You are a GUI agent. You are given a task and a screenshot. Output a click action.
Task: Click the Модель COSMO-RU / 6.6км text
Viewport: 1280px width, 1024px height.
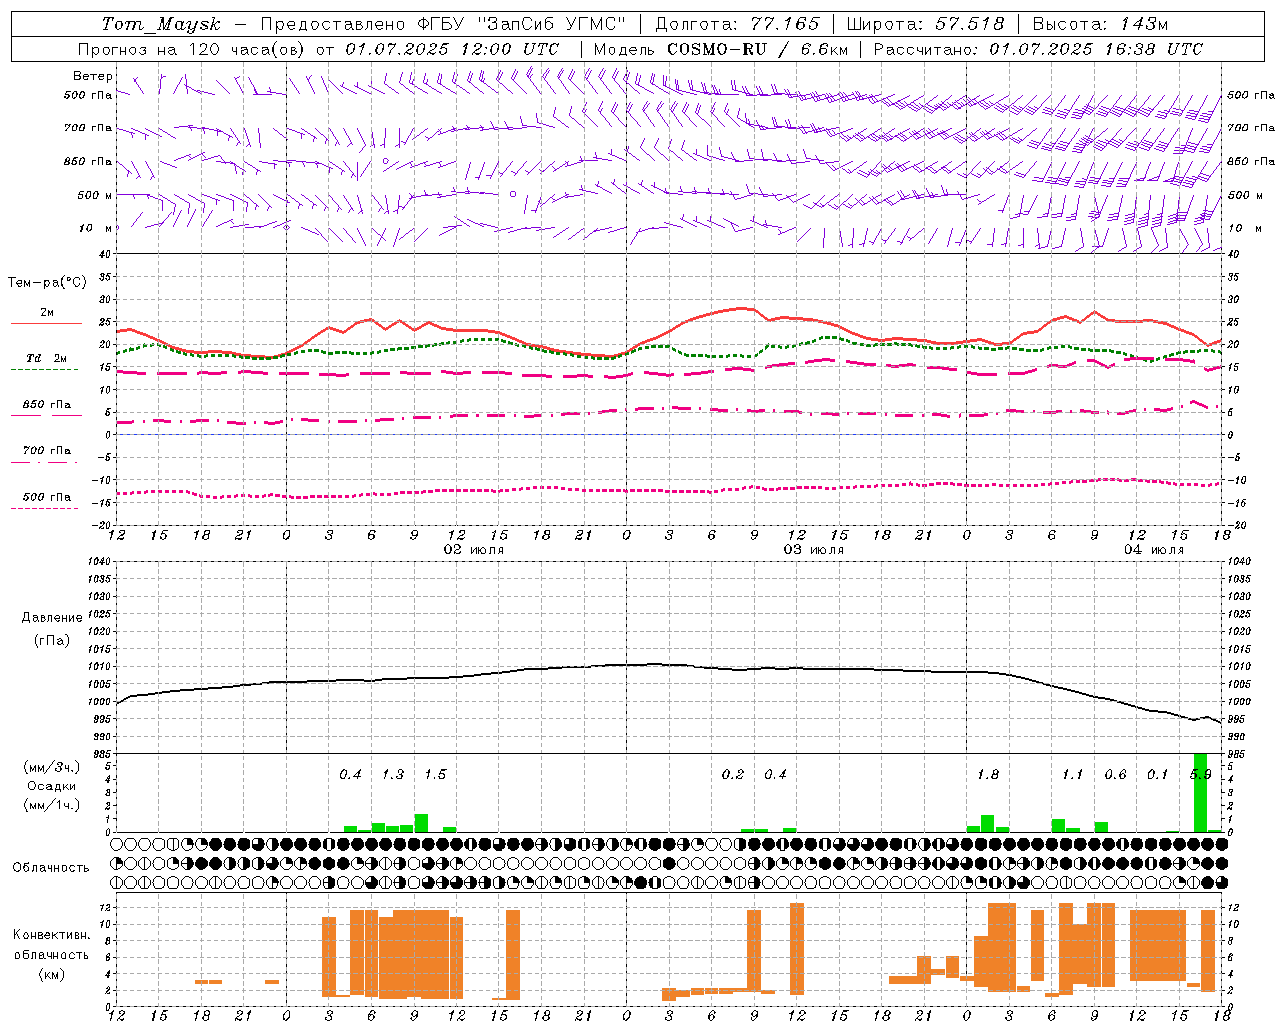[721, 49]
